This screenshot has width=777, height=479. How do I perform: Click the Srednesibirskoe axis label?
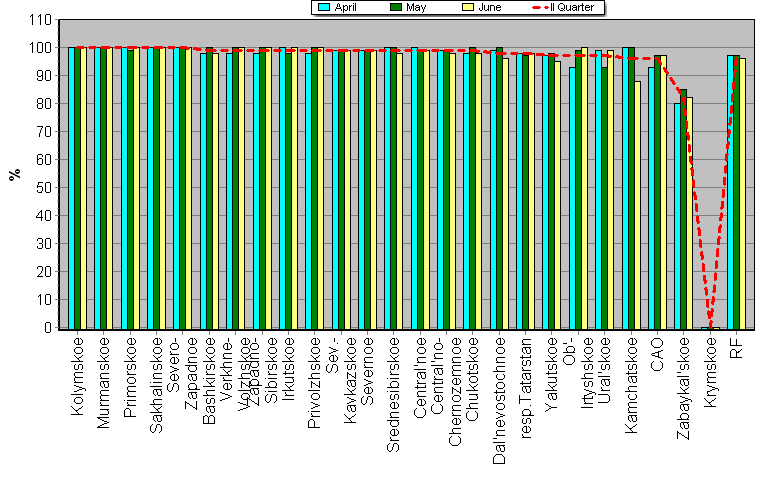click(393, 394)
